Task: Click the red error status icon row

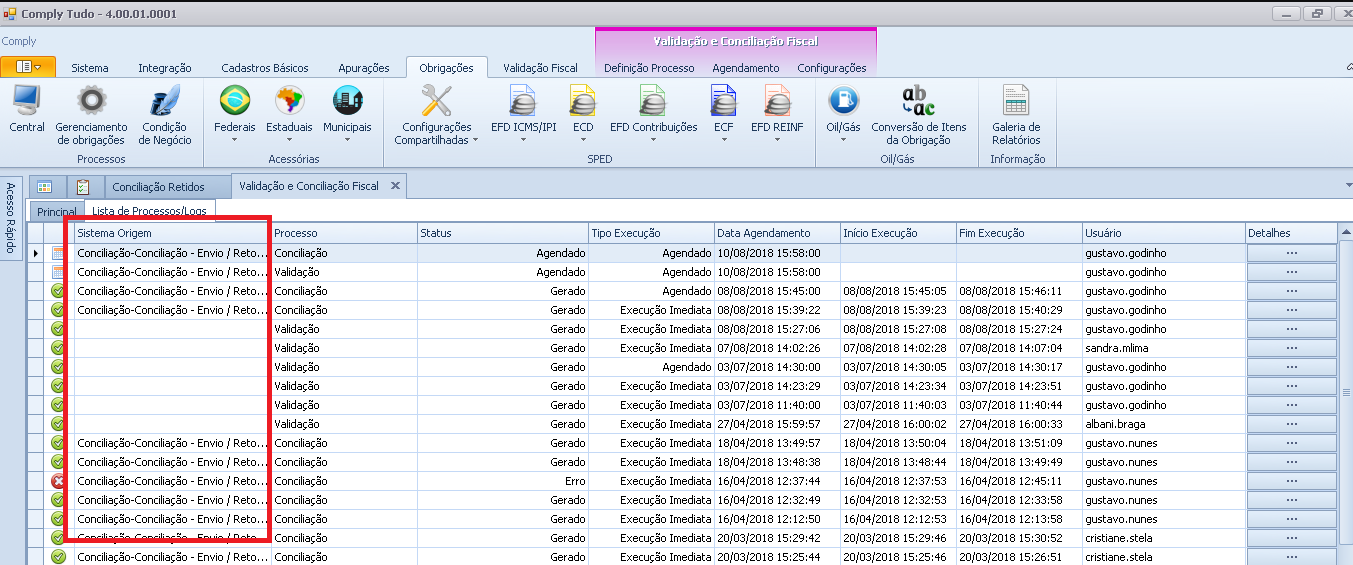Action: [58, 481]
